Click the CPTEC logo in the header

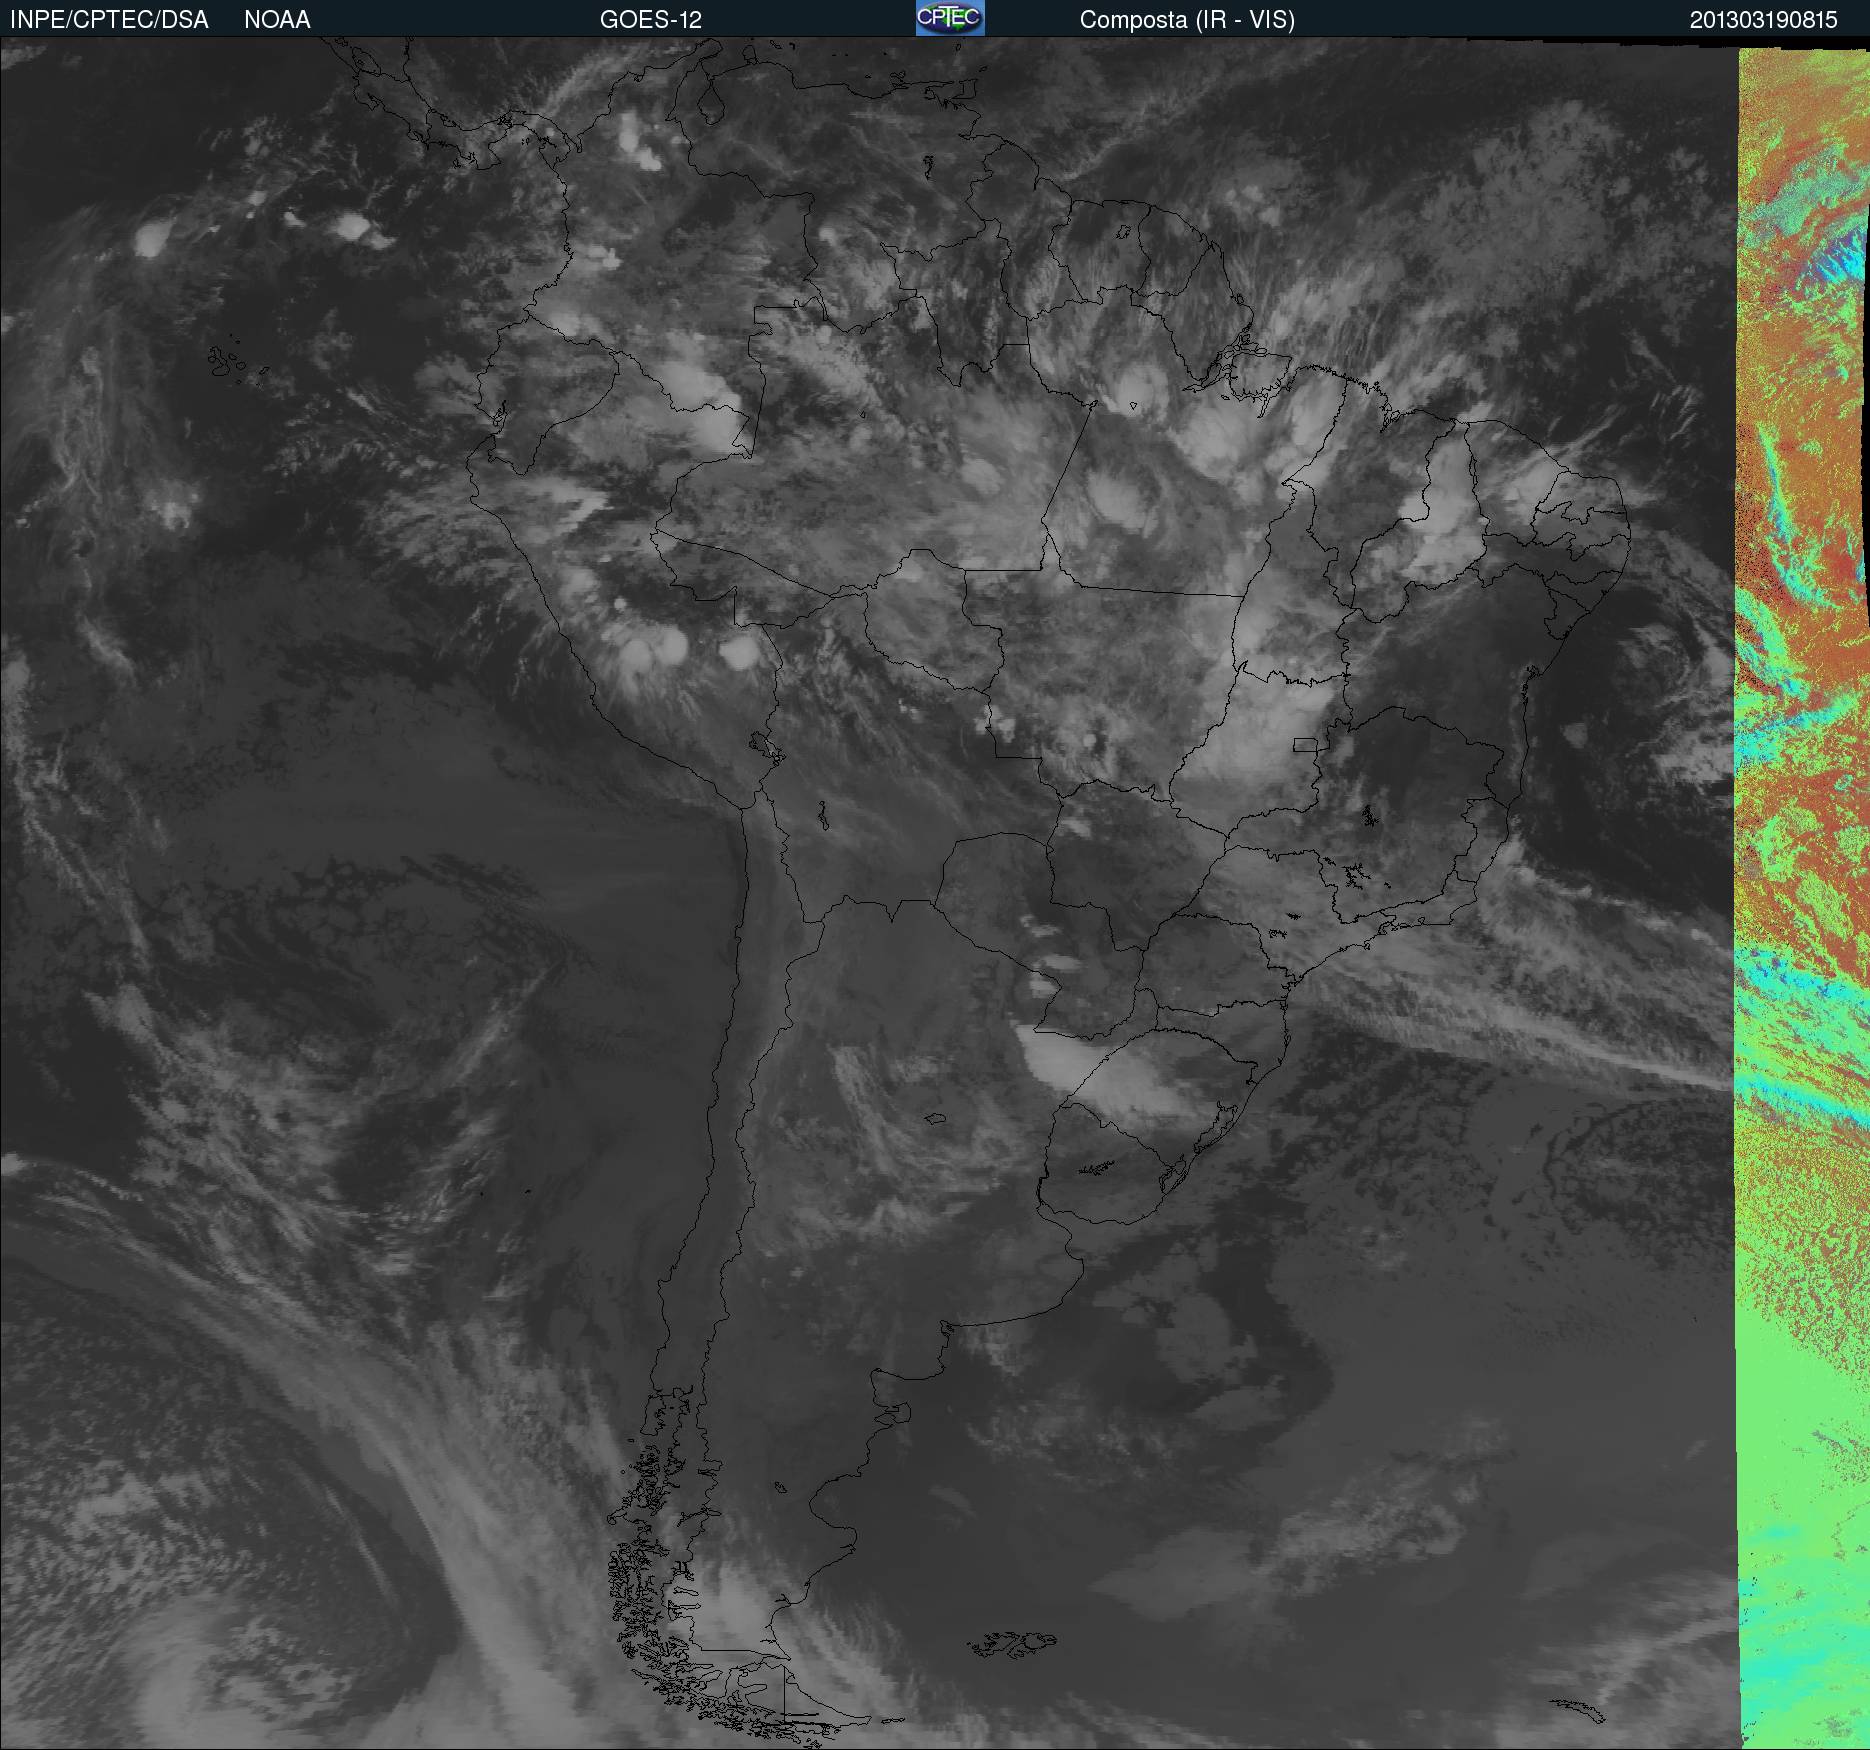[950, 18]
